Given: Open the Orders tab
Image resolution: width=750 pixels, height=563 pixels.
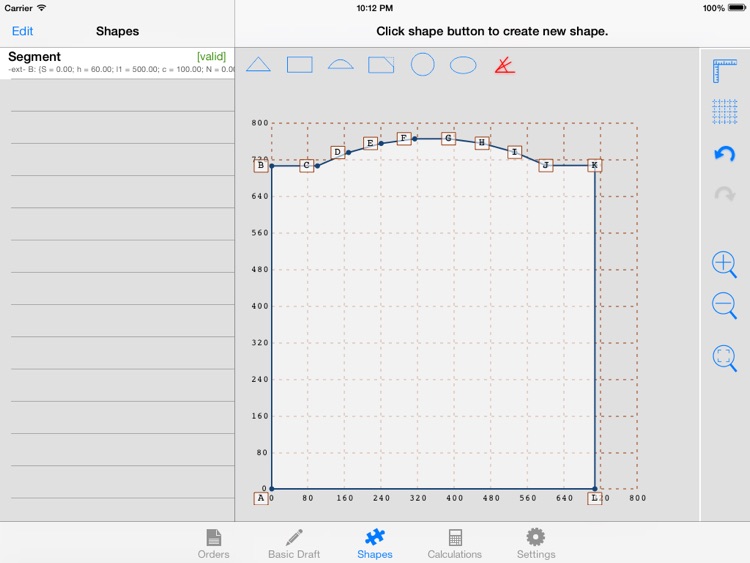Looking at the screenshot, I should [213, 544].
